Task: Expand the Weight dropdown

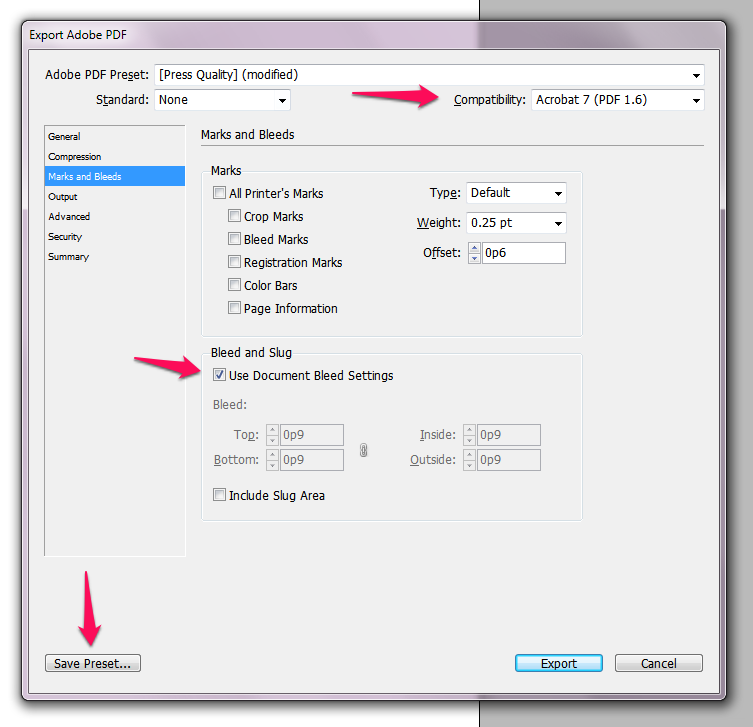Action: point(516,223)
